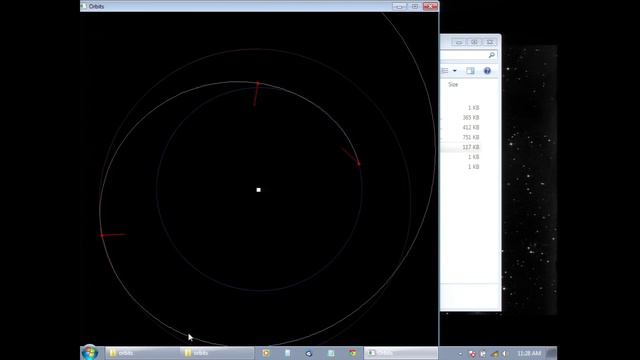Select the active Orbits program taskbar button
The width and height of the screenshot is (640, 360).
(x=400, y=353)
